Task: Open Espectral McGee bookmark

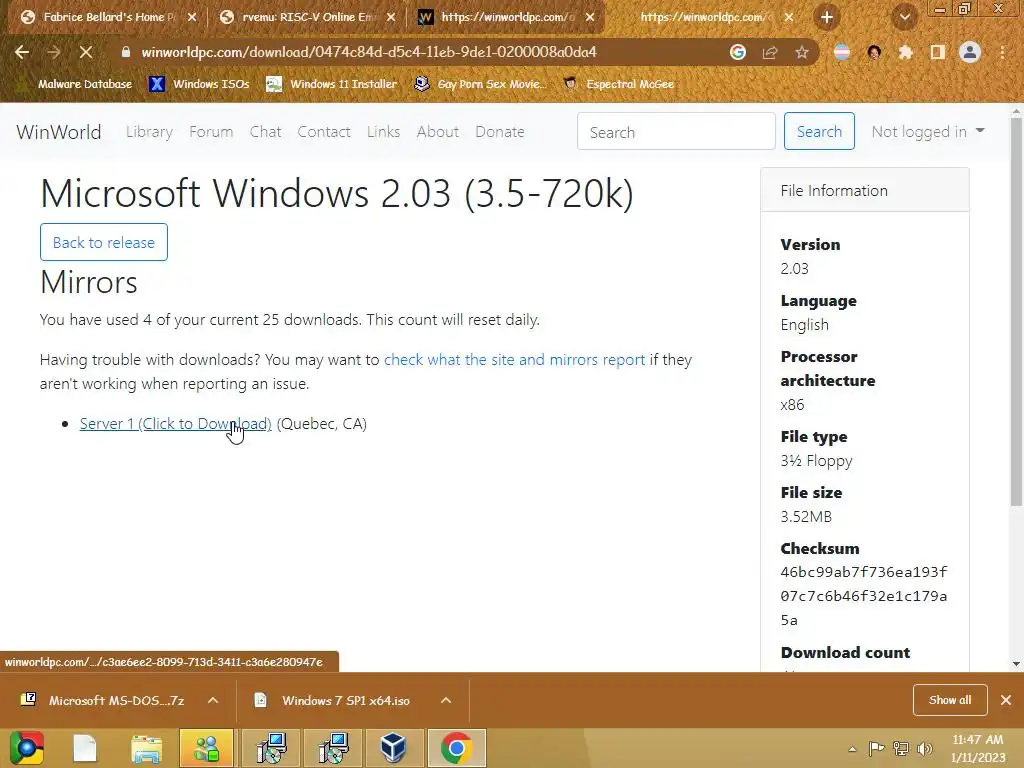Action: point(619,84)
